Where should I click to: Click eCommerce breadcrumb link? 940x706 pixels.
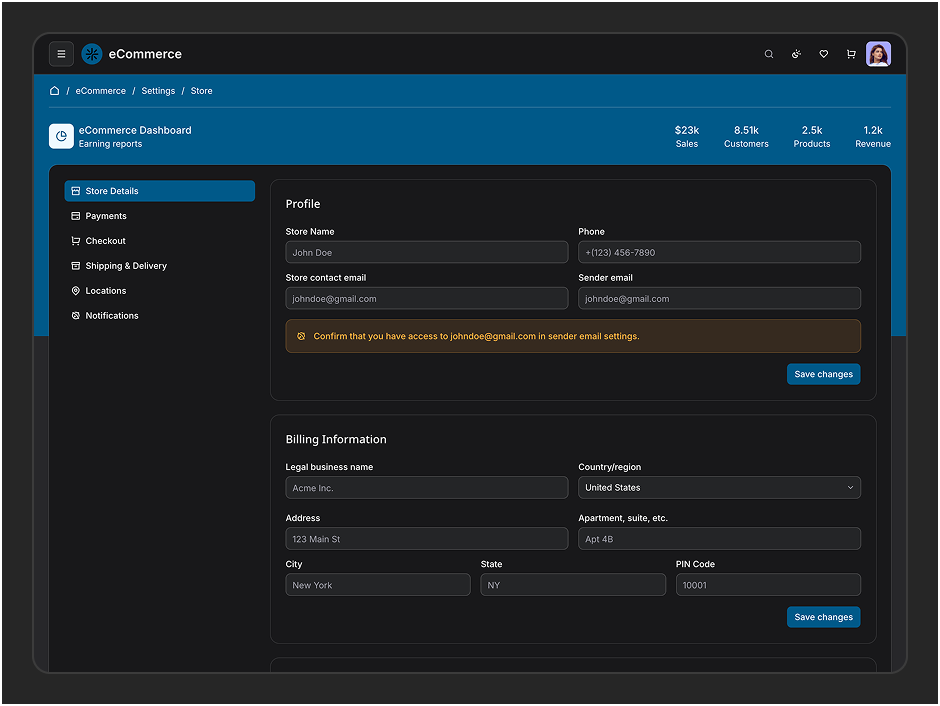pos(101,91)
